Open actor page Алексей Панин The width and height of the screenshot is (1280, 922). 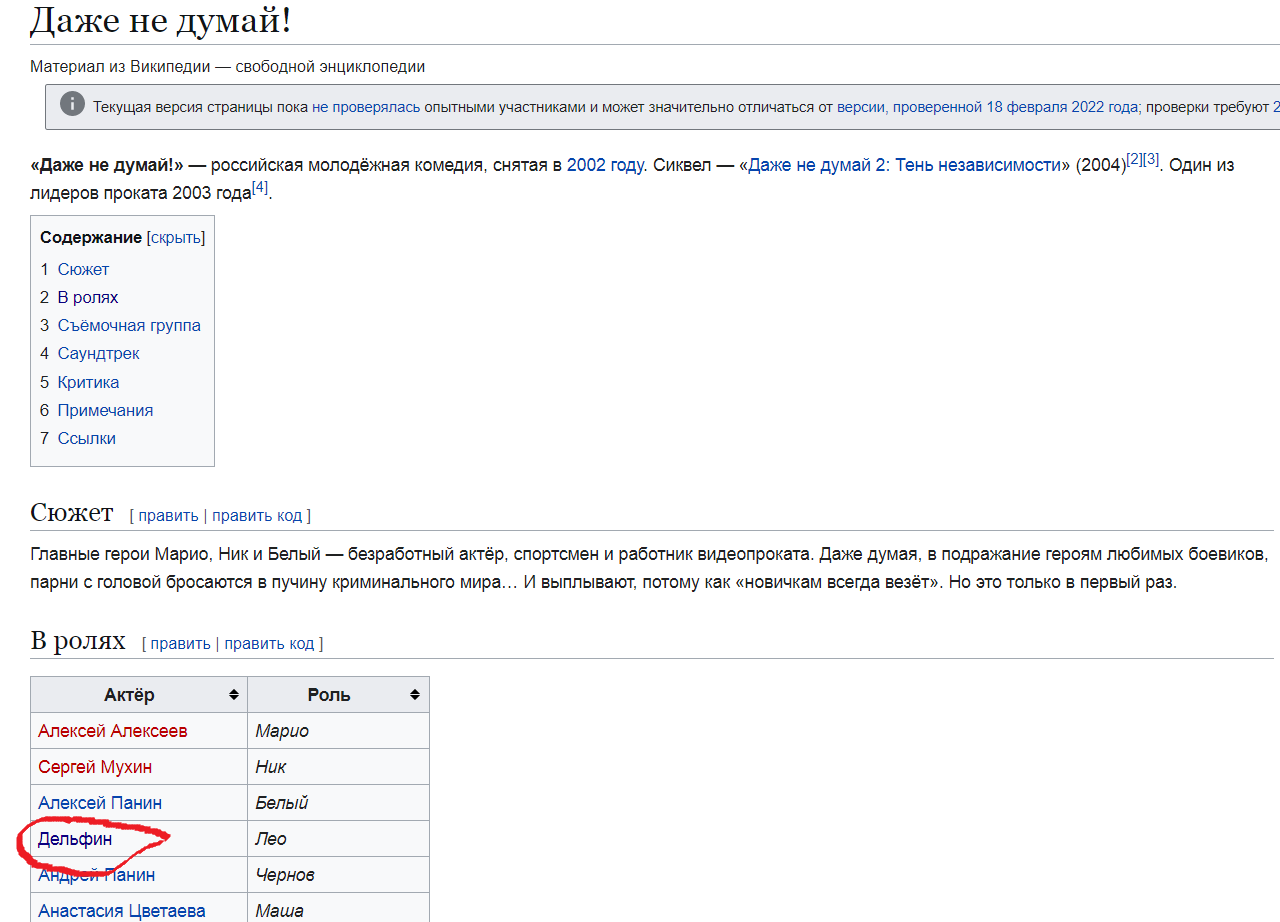(x=100, y=803)
